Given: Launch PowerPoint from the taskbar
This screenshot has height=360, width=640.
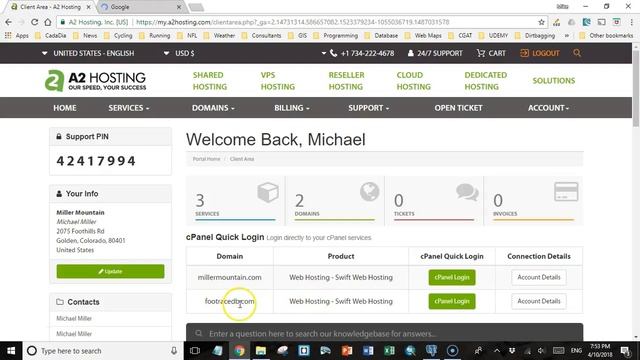Looking at the screenshot, I should (x=347, y=351).
